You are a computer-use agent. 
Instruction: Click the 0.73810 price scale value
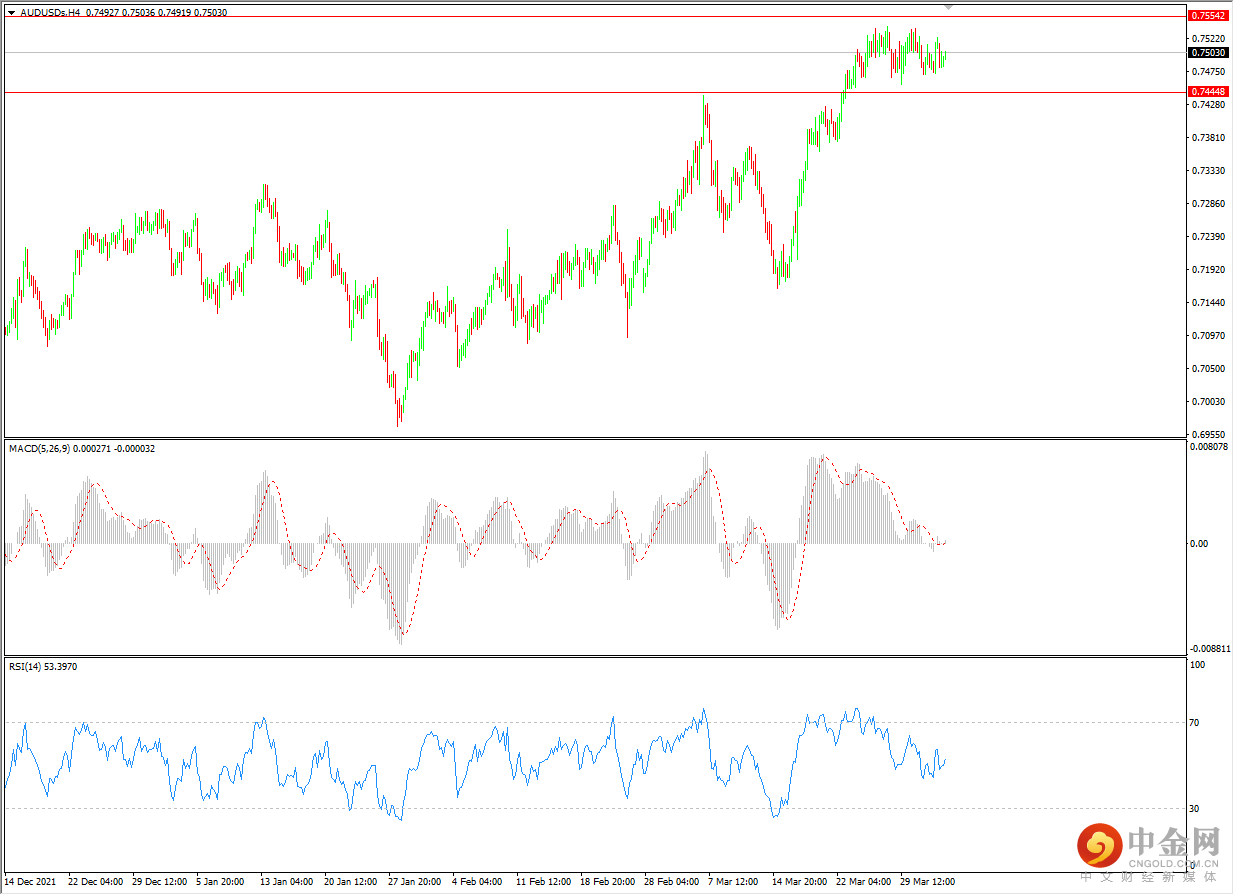[1208, 138]
